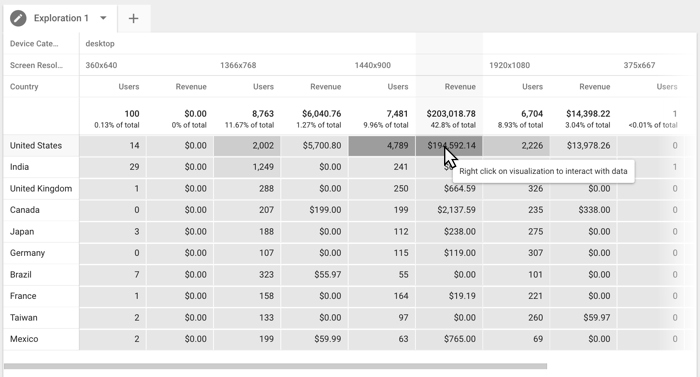Click the Taiwan $59.97 revenue cell
Image resolution: width=700 pixels, height=377 pixels.
pos(583,318)
